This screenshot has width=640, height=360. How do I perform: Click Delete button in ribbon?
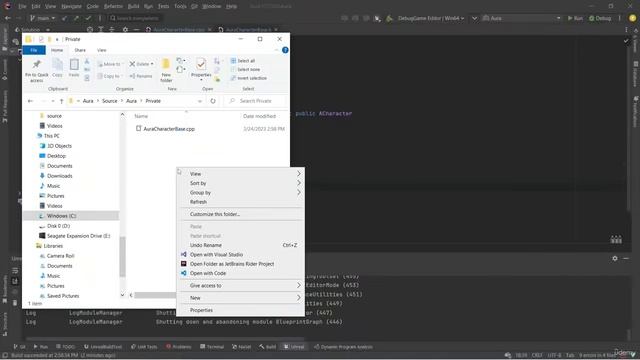[142, 64]
